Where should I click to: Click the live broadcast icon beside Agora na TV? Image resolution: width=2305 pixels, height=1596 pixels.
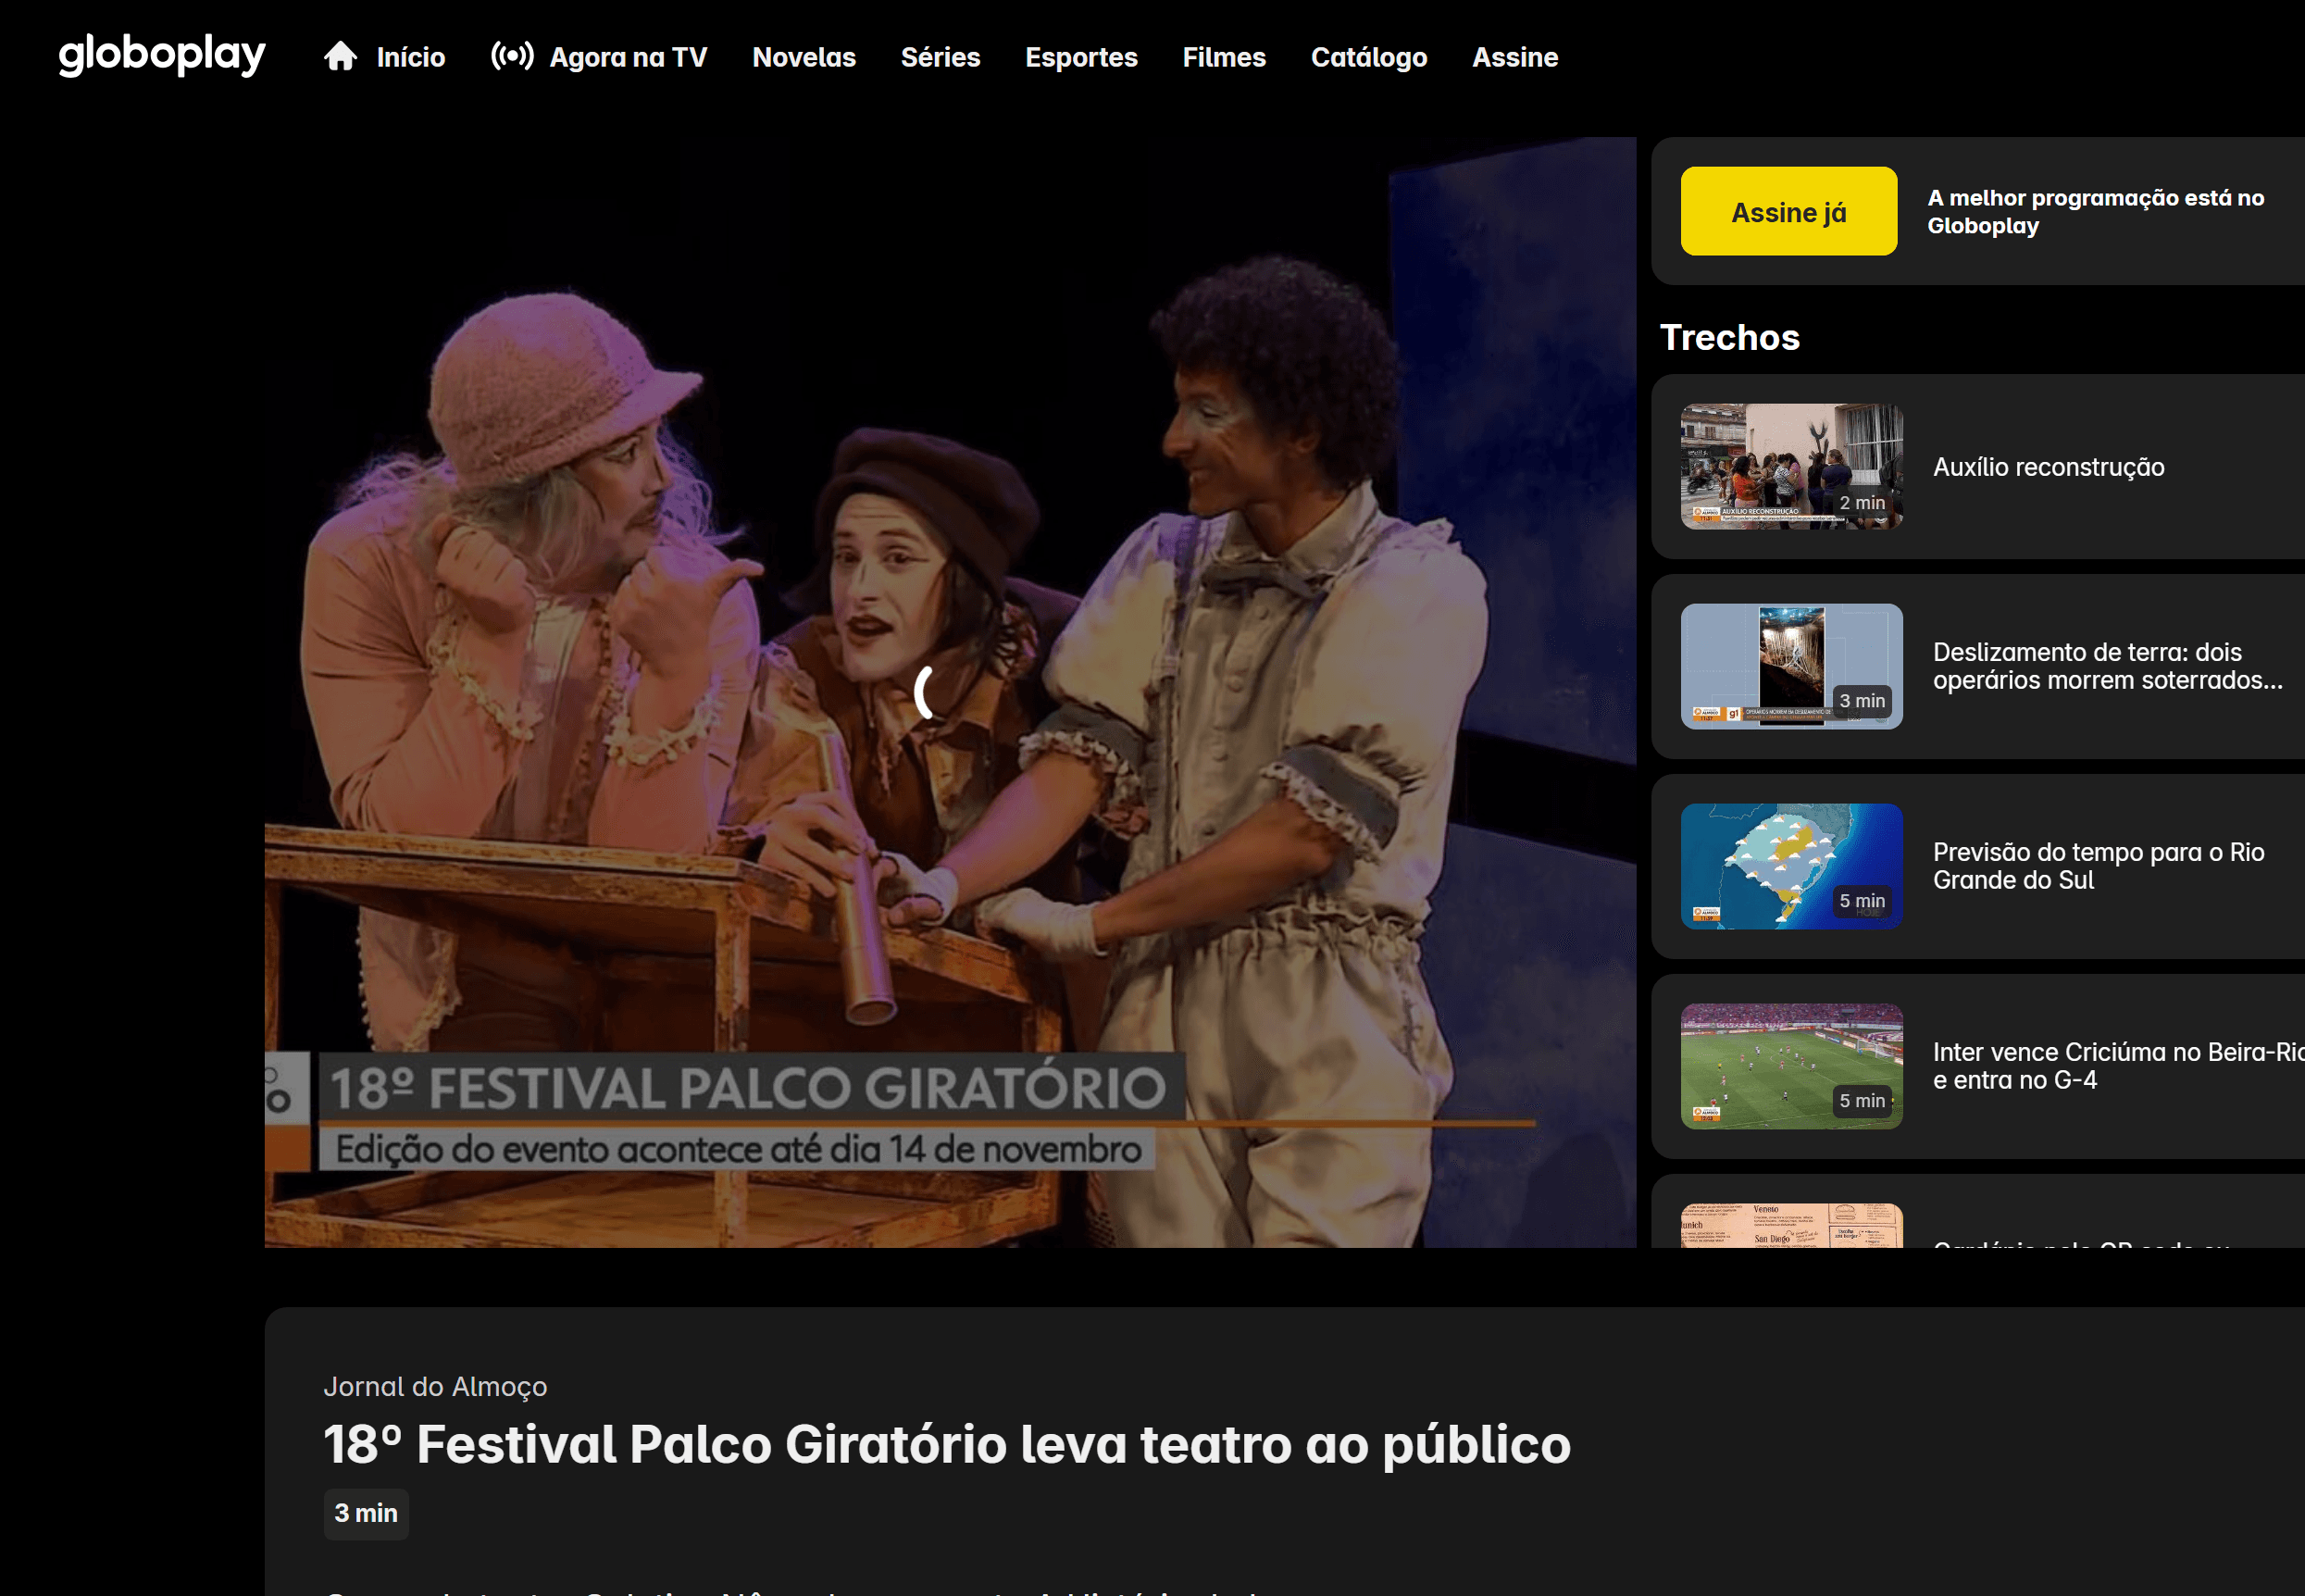pos(512,55)
